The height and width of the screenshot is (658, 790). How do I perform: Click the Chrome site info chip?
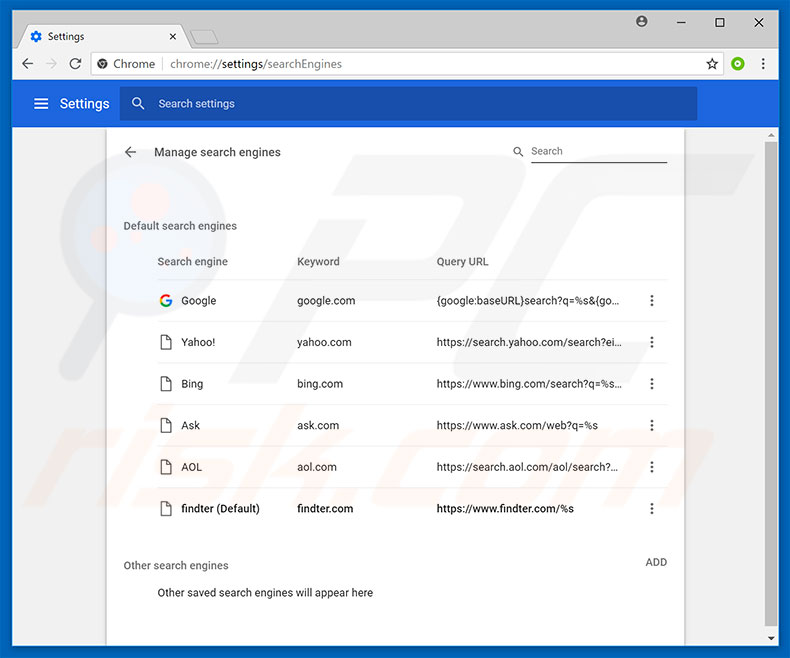click(x=126, y=64)
